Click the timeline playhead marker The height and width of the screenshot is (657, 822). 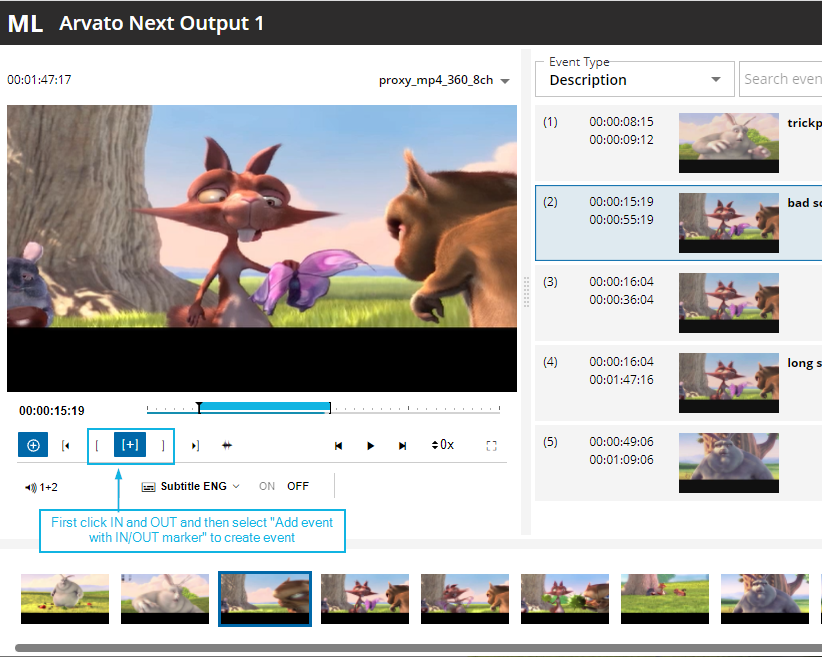point(199,407)
